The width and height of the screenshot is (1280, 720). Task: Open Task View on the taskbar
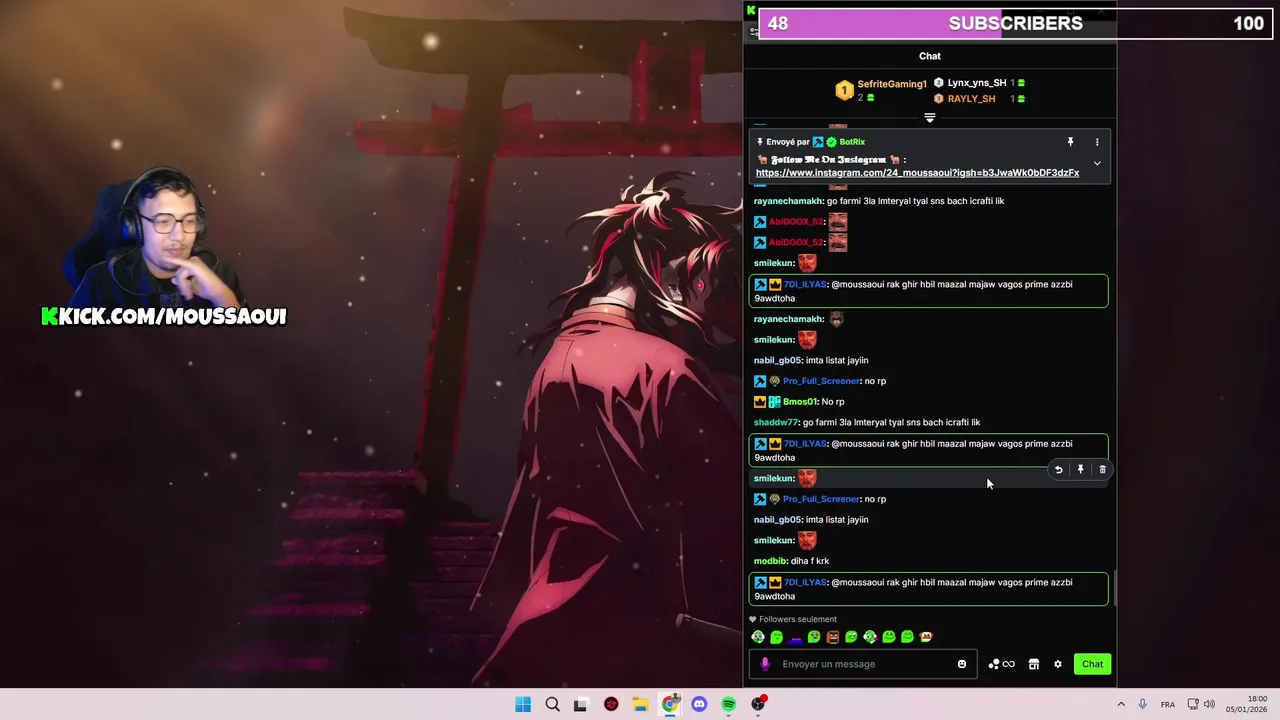coord(581,704)
